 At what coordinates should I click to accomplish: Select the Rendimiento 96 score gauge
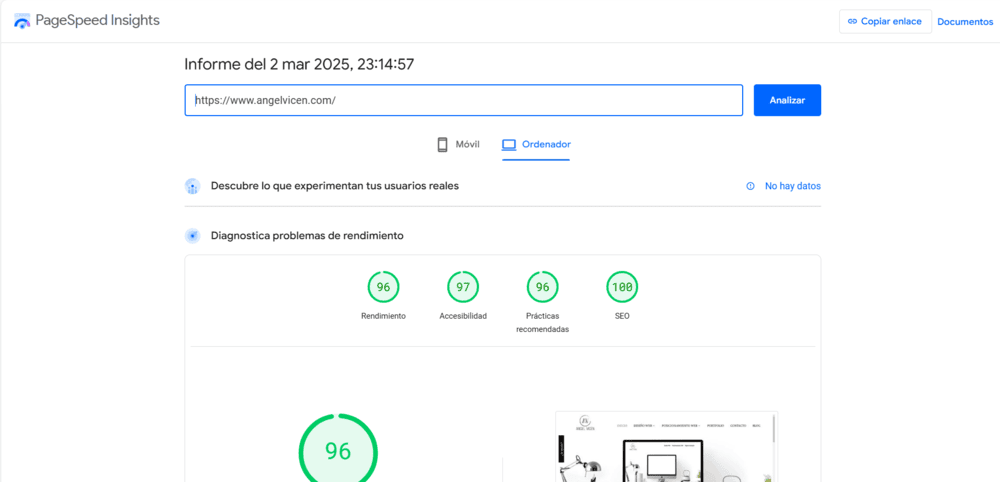(383, 287)
